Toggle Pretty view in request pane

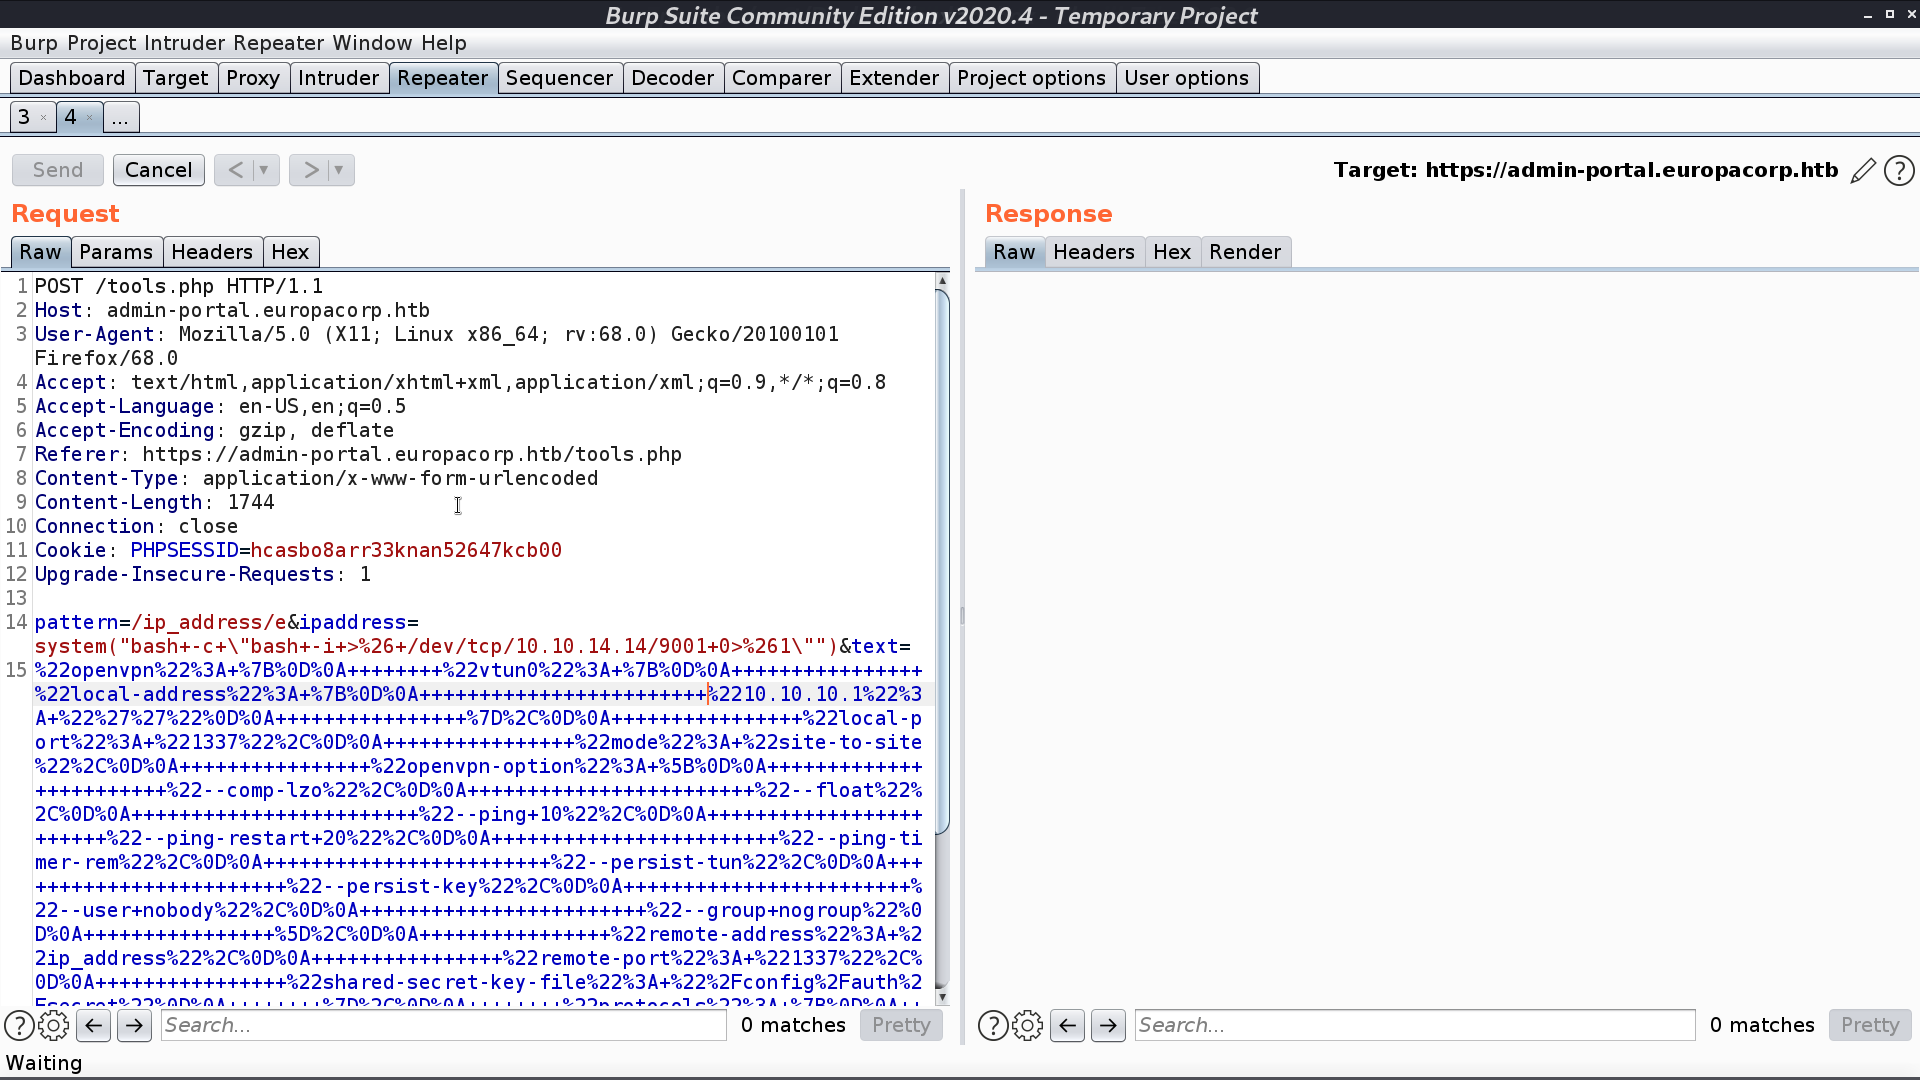[901, 1025]
